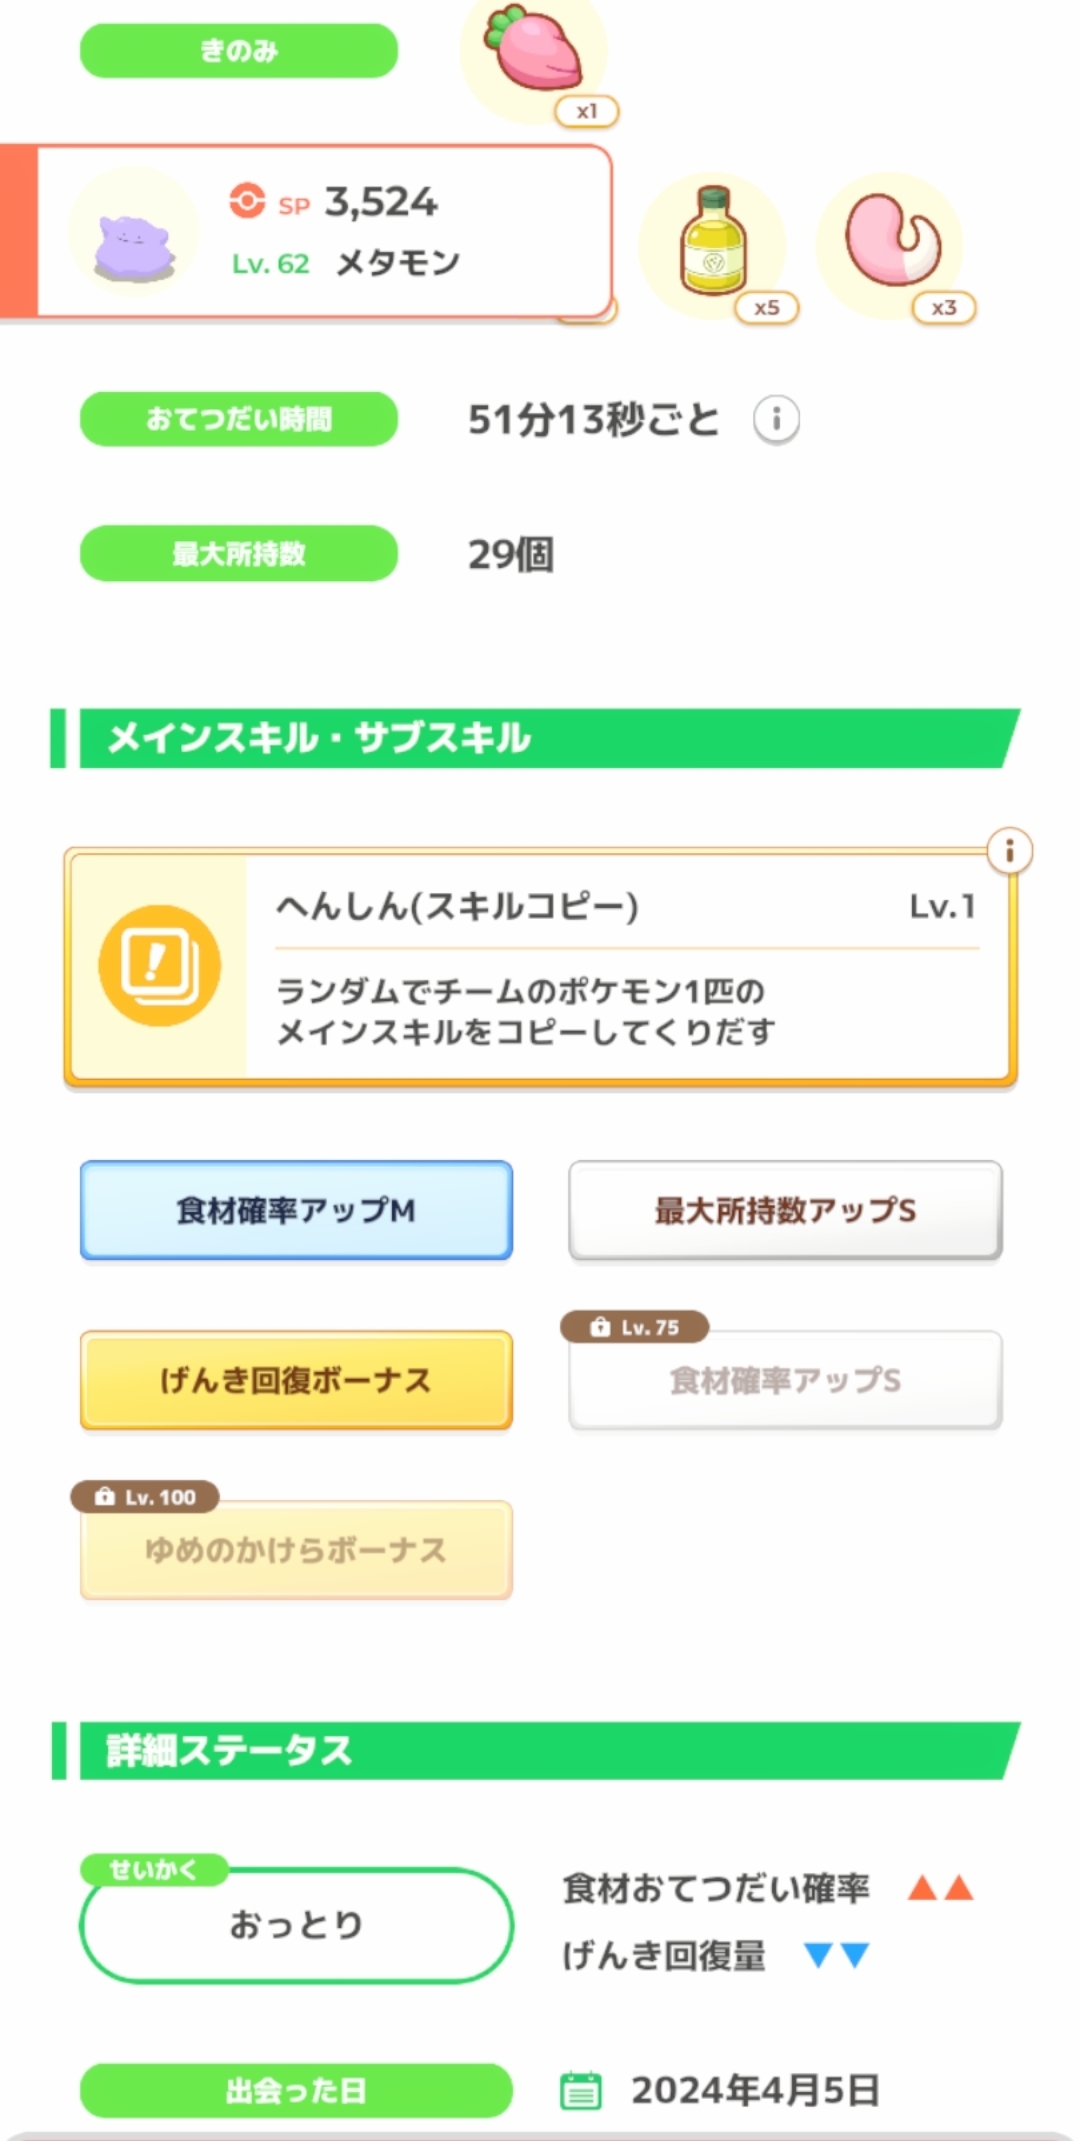Tap the pink tail ingredient icon
This screenshot has height=2141, width=1080.
[891, 241]
